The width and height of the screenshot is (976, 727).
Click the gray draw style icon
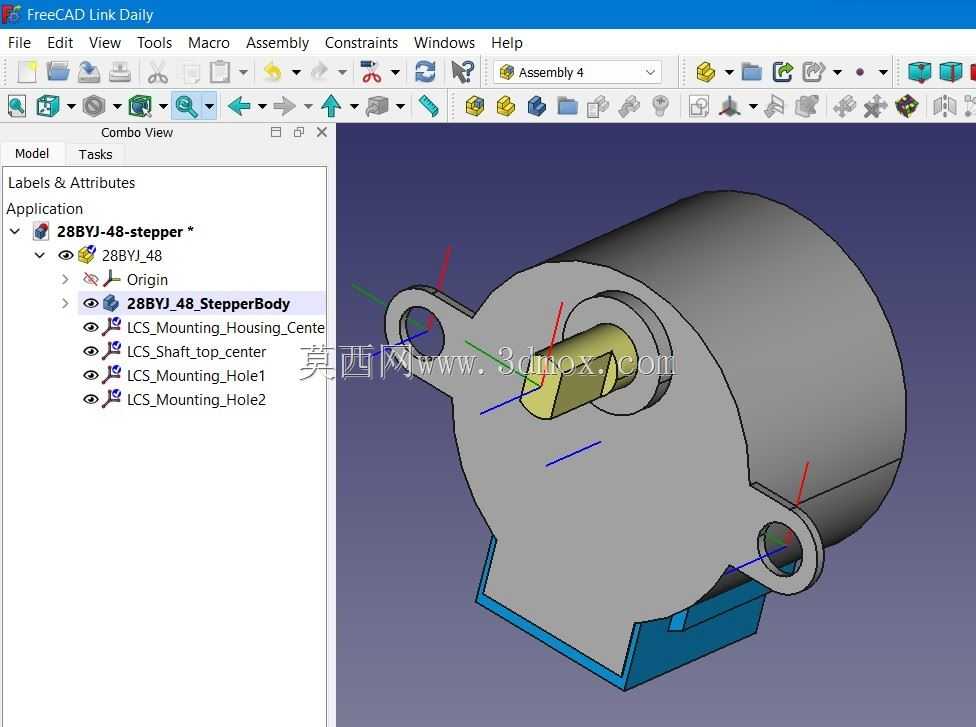[x=94, y=106]
